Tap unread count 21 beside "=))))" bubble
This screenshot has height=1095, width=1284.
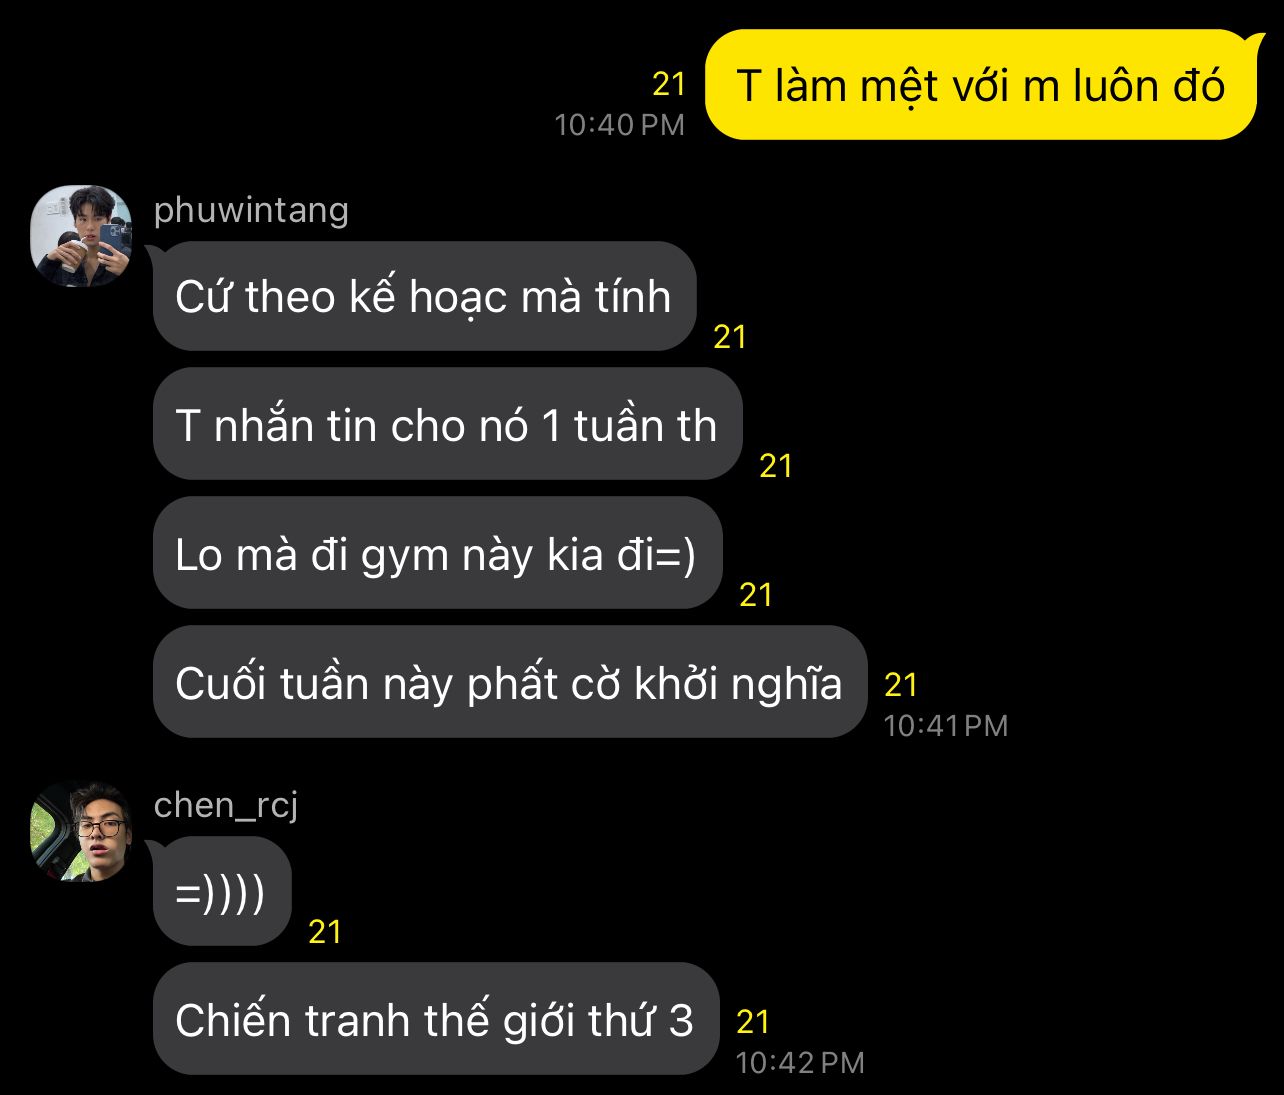coord(325,932)
